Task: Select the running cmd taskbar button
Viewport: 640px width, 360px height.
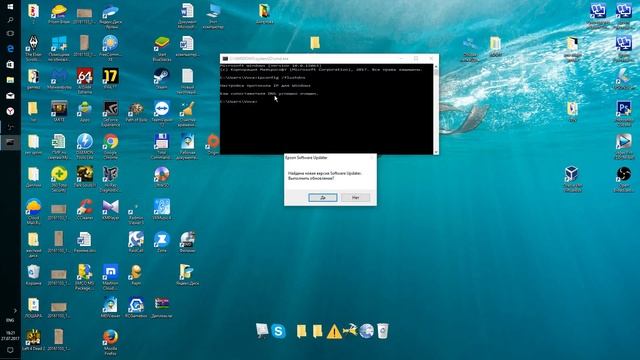Action: pos(10,142)
